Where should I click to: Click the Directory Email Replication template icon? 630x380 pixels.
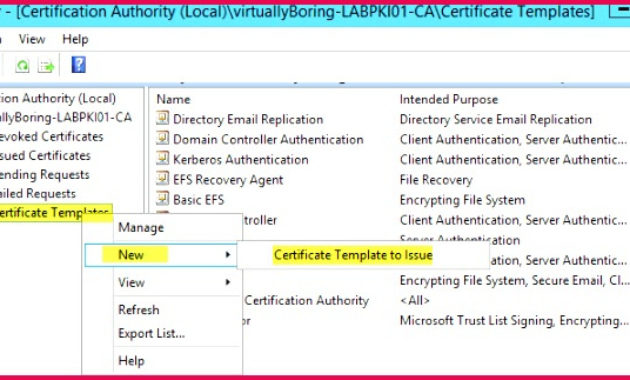162,118
